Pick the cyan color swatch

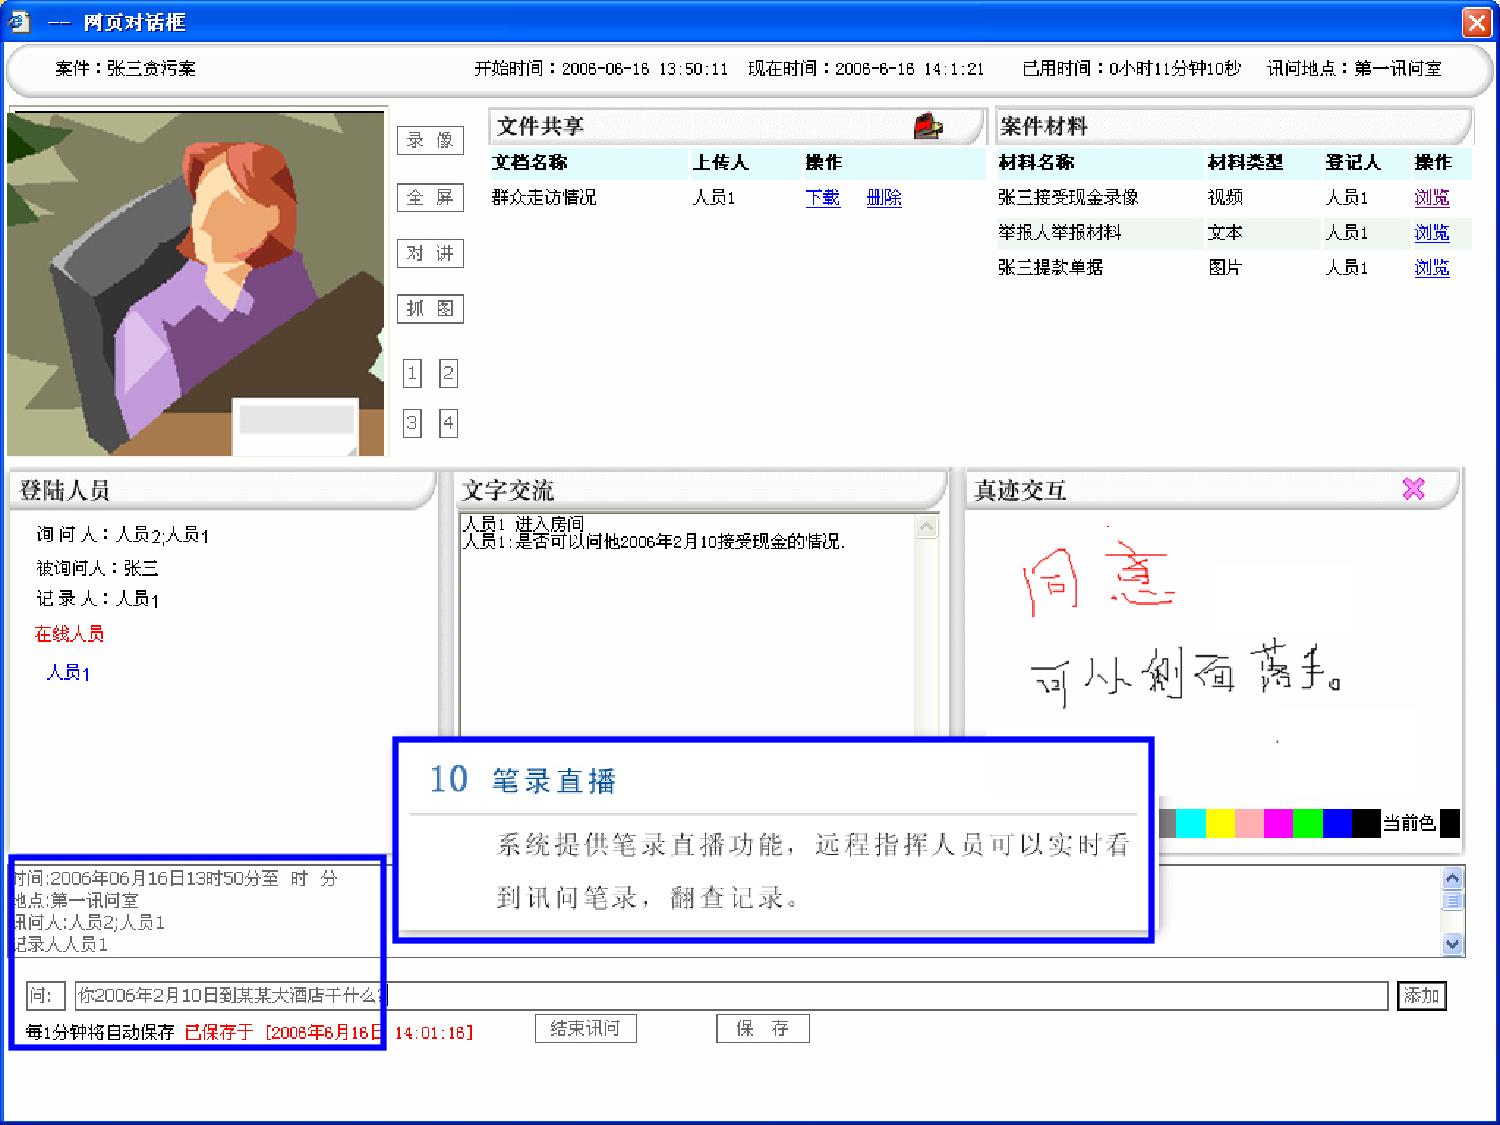(x=1190, y=823)
